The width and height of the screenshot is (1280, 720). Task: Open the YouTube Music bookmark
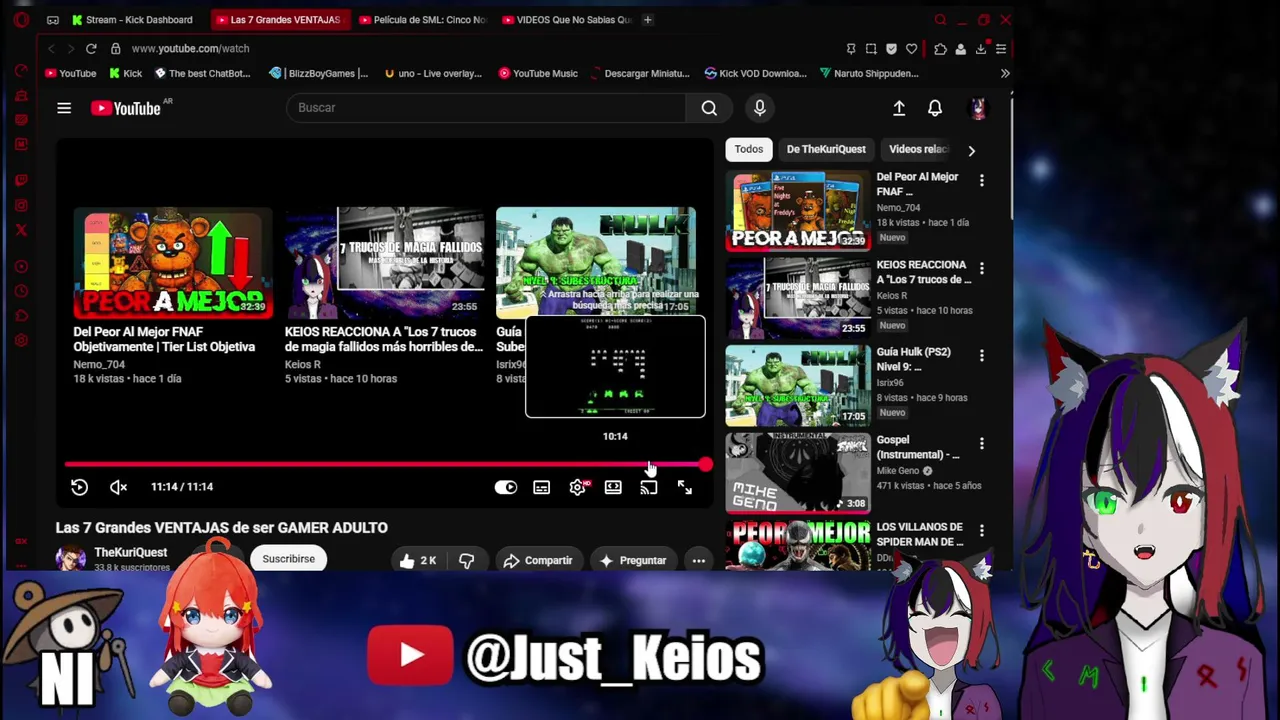[538, 73]
